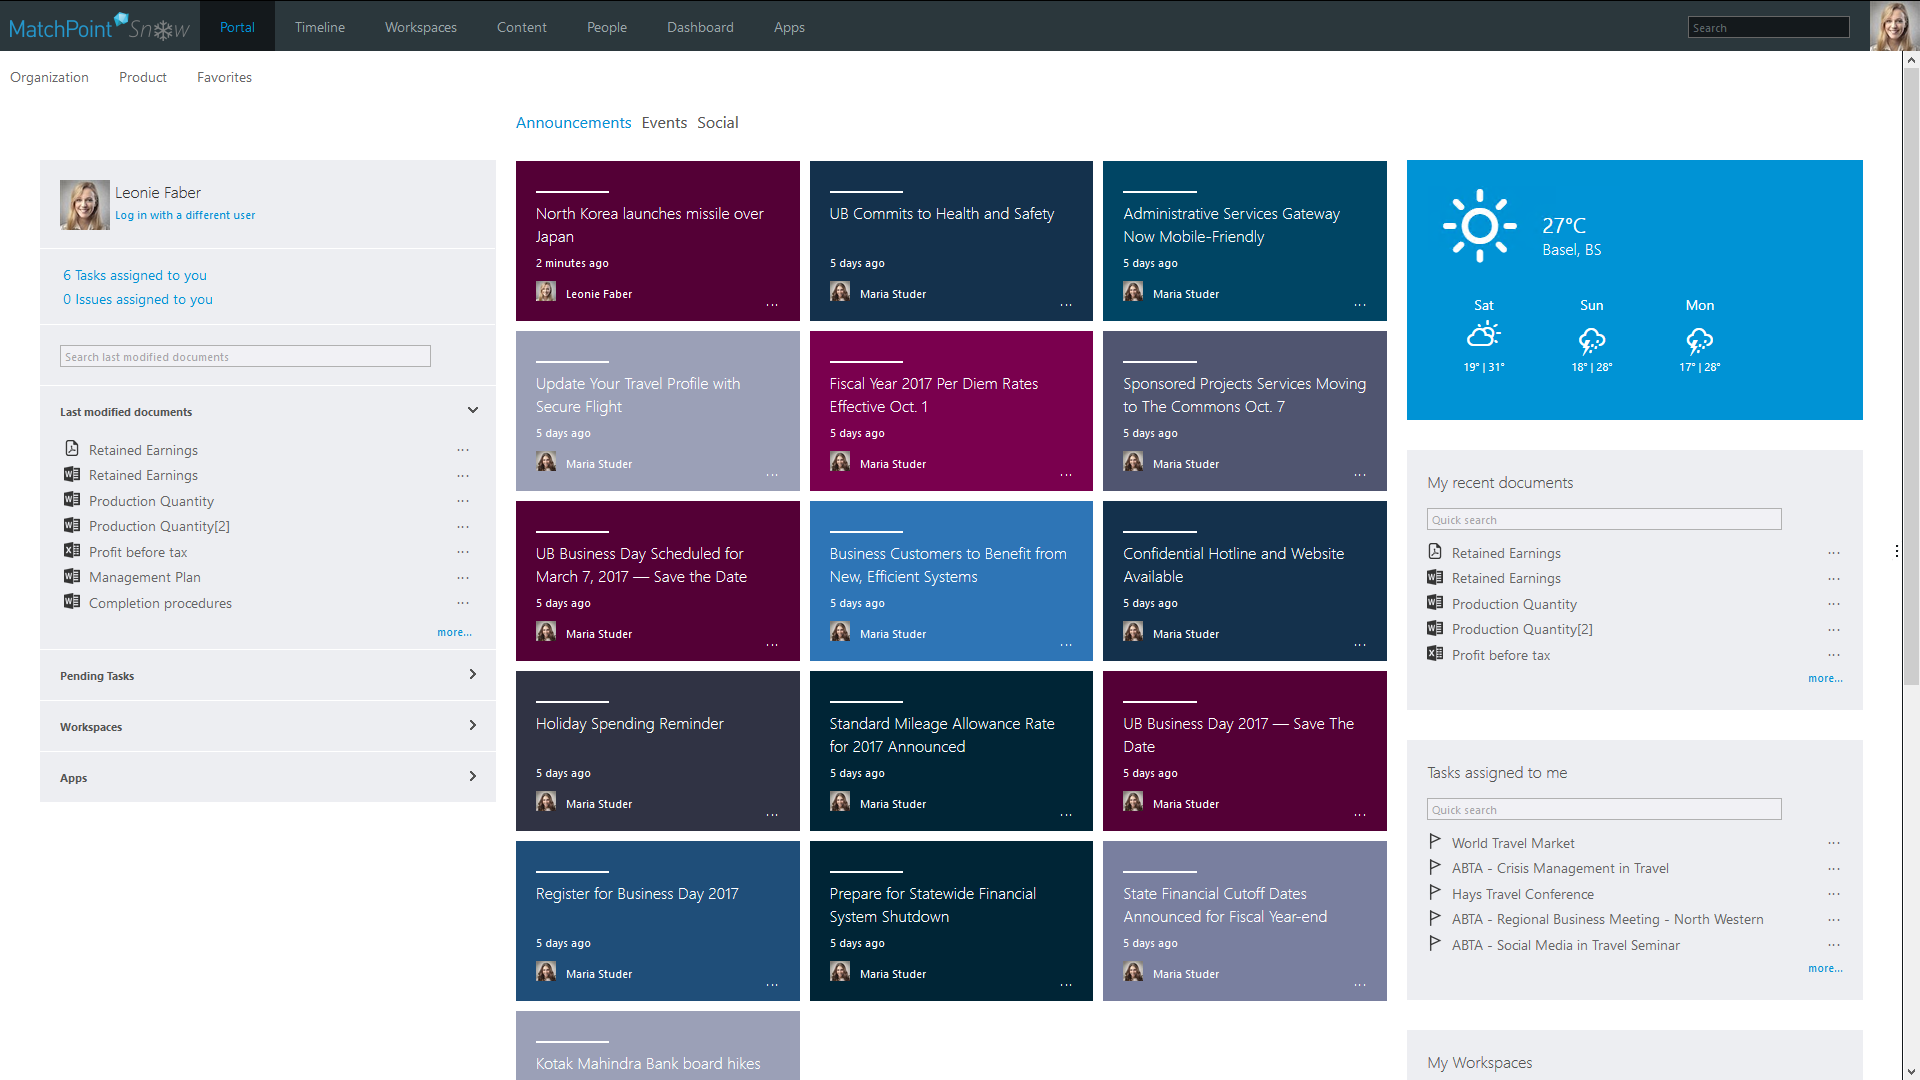Click the MatchPoint Snow logo
The image size is (1920, 1080).
pyautogui.click(x=99, y=27)
